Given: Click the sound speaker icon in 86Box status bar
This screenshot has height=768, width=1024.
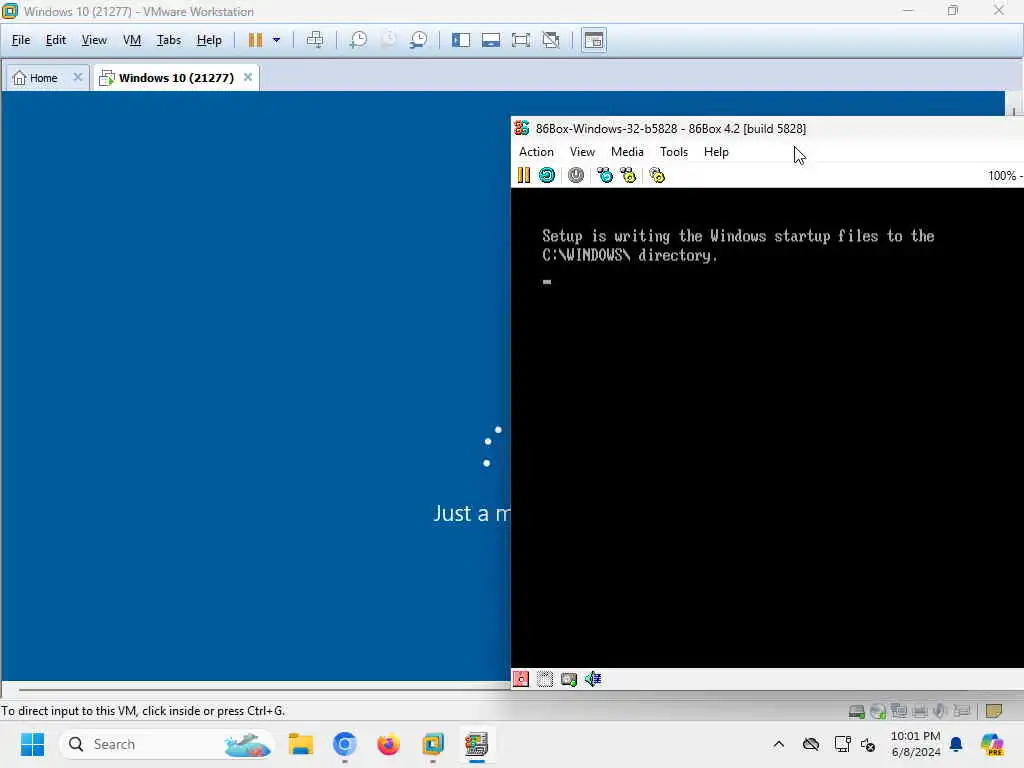Looking at the screenshot, I should click(x=593, y=679).
